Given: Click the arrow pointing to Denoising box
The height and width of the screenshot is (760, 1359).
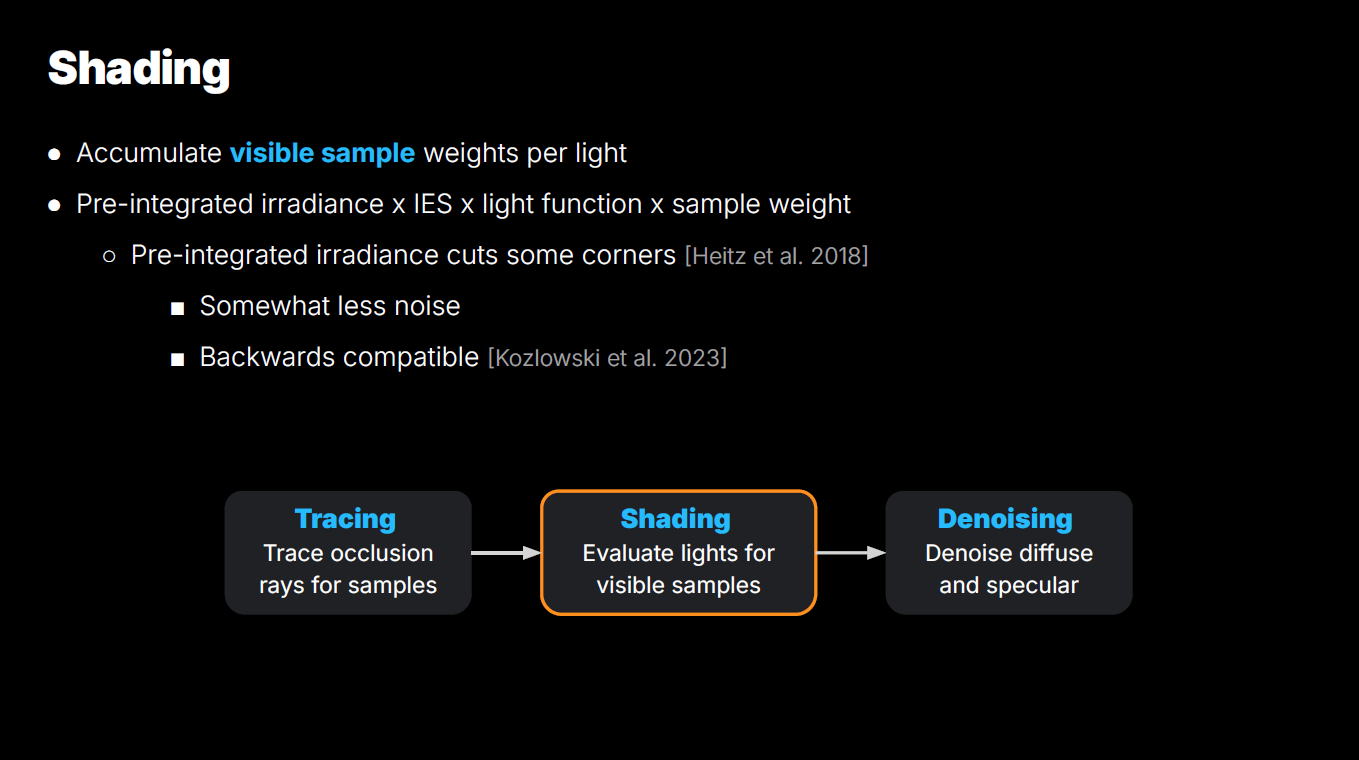Looking at the screenshot, I should [x=850, y=553].
